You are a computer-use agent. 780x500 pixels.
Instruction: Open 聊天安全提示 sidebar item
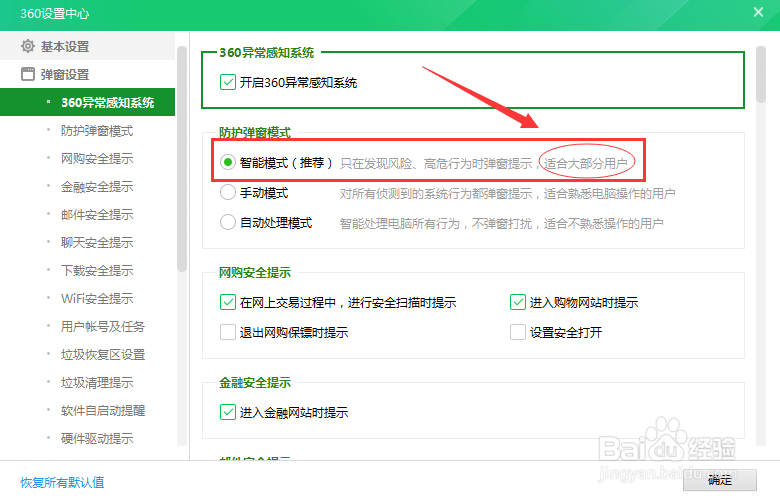(97, 242)
